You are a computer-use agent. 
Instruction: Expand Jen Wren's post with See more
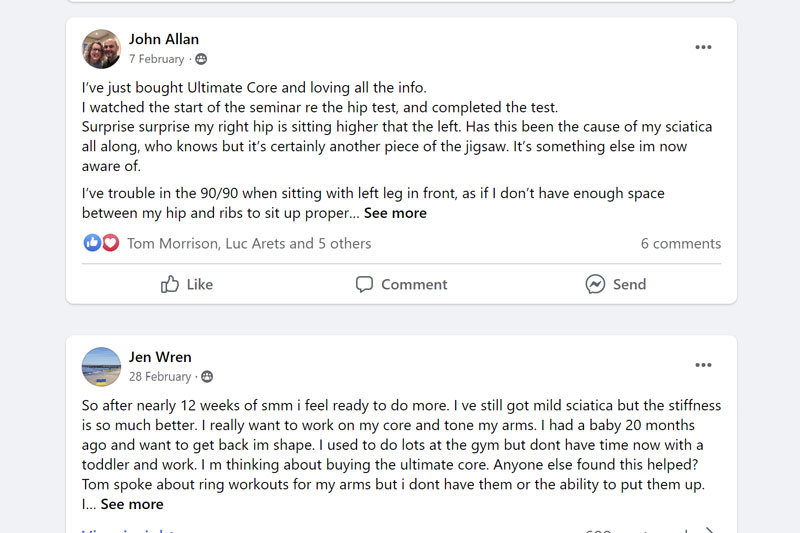(132, 504)
